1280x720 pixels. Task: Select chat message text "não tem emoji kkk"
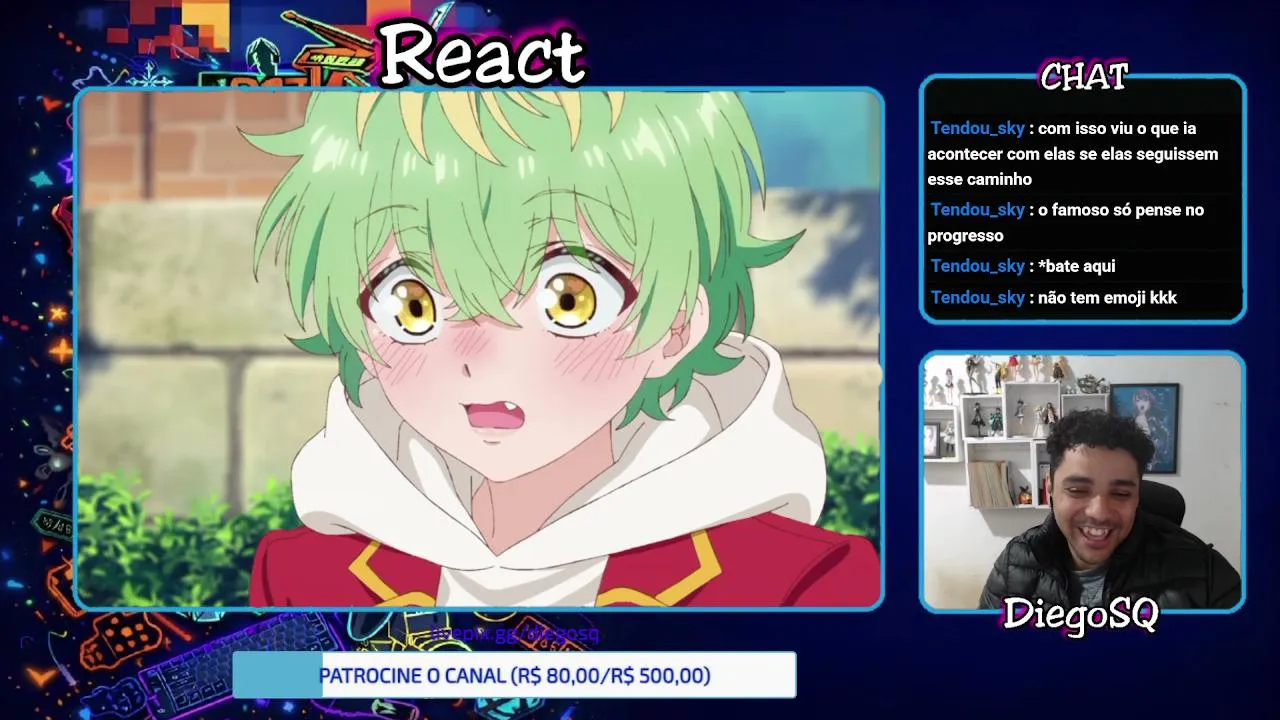coord(1107,297)
